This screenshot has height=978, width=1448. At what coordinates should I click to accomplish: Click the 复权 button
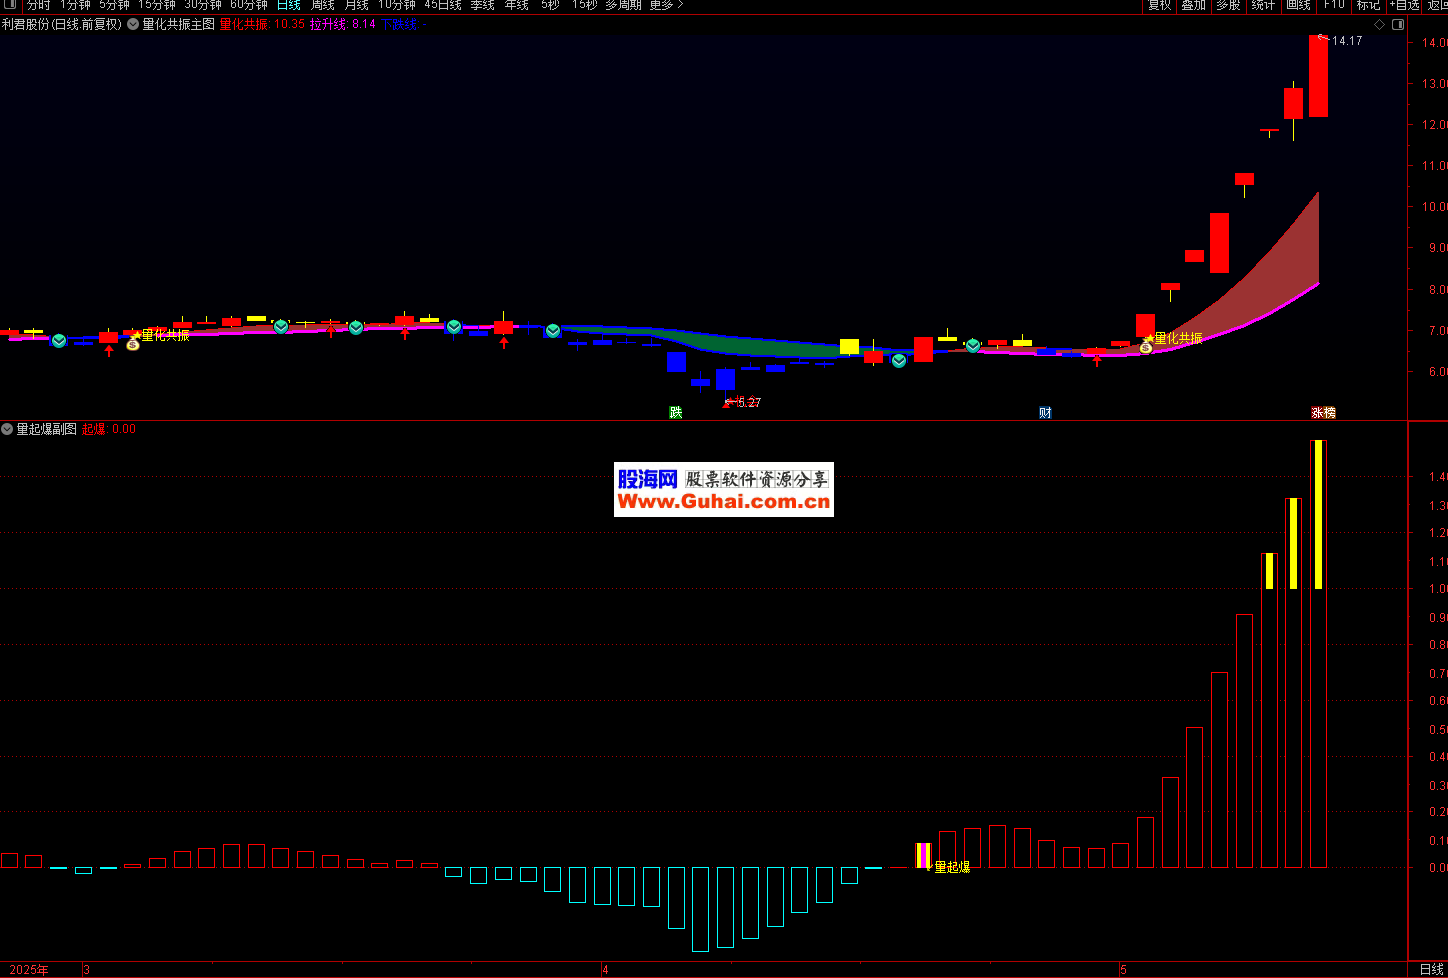coord(1159,5)
